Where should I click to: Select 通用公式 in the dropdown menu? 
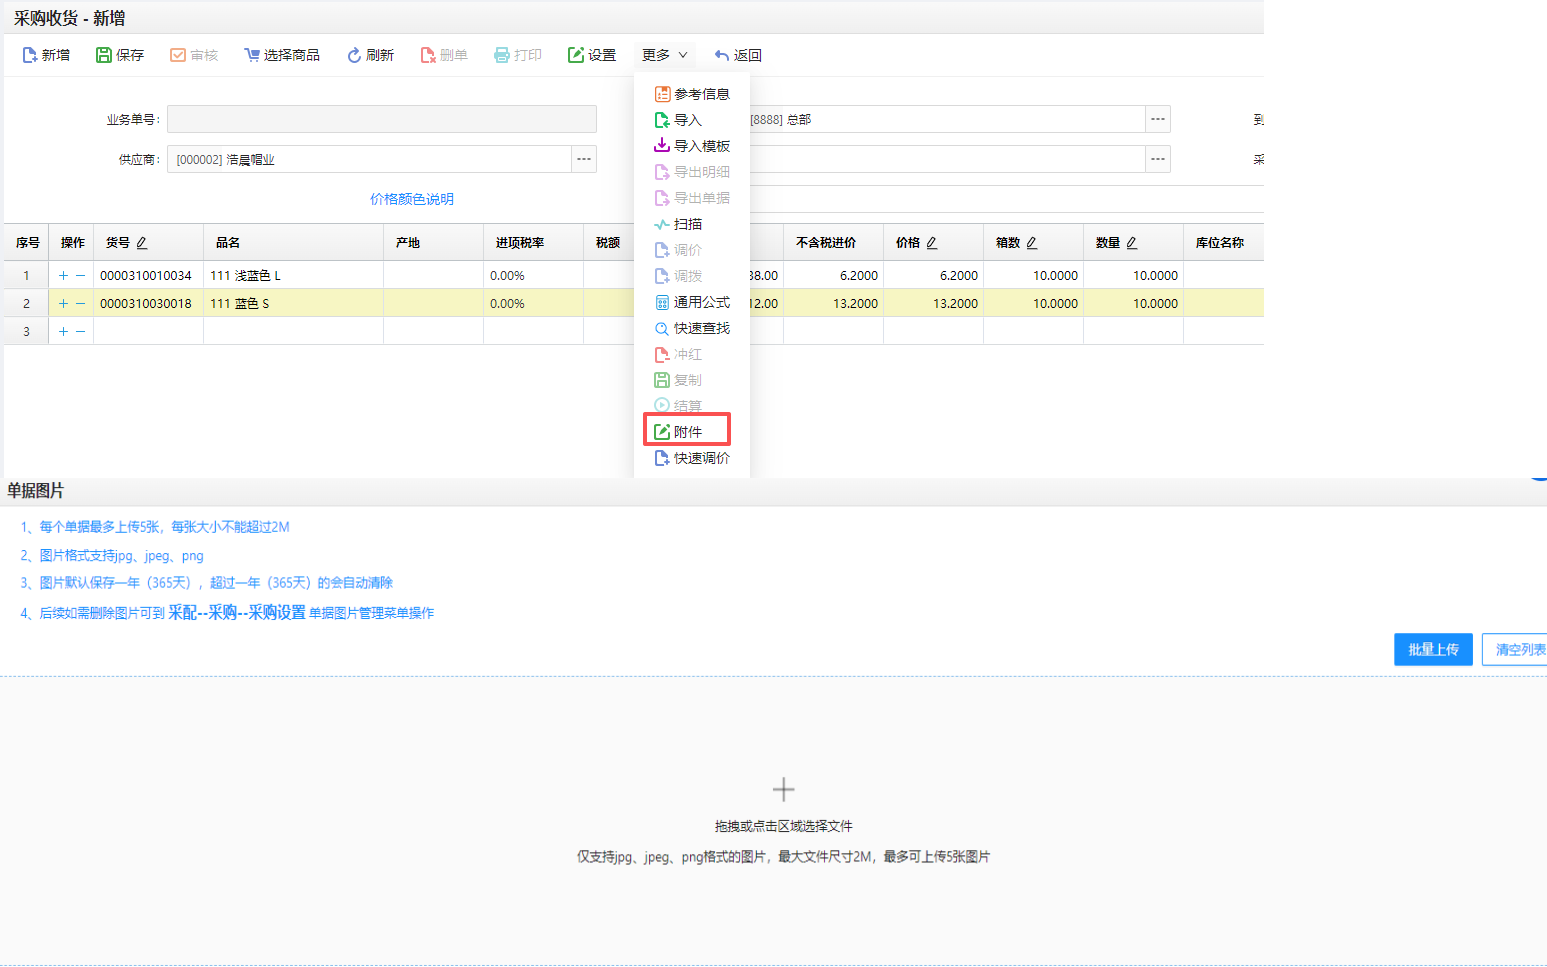point(692,302)
